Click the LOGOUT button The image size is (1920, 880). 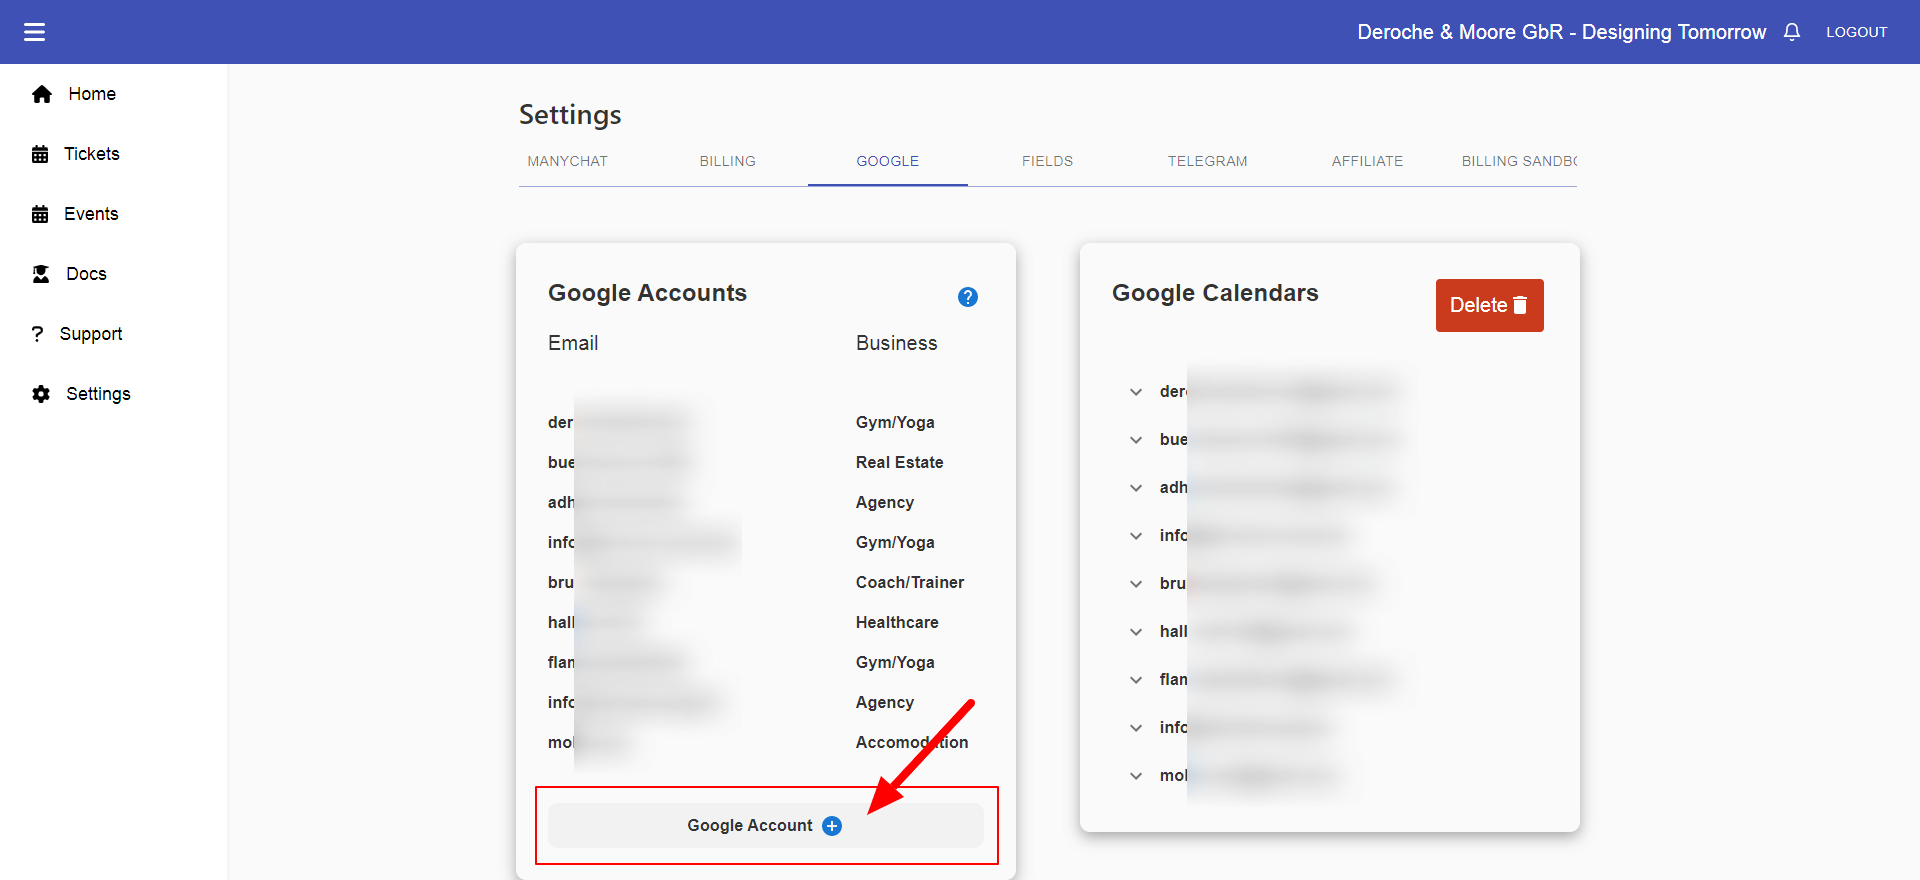click(1857, 32)
